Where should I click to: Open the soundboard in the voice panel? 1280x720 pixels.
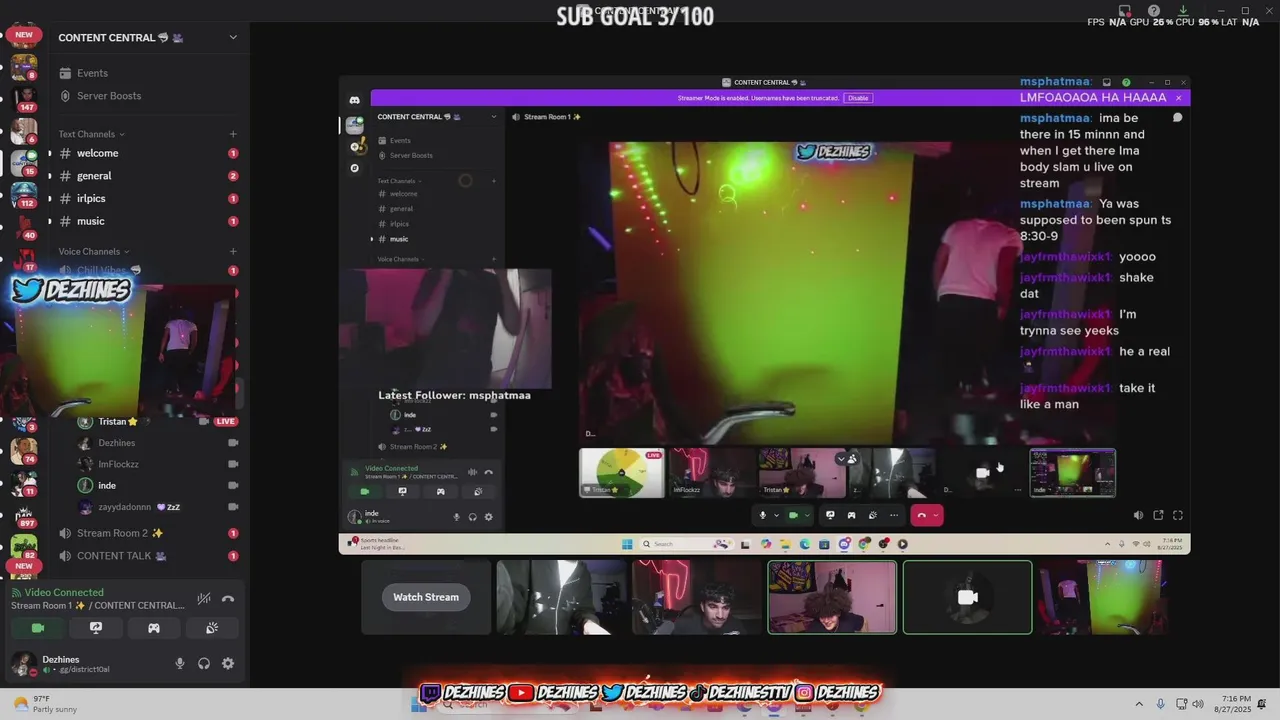[212, 628]
